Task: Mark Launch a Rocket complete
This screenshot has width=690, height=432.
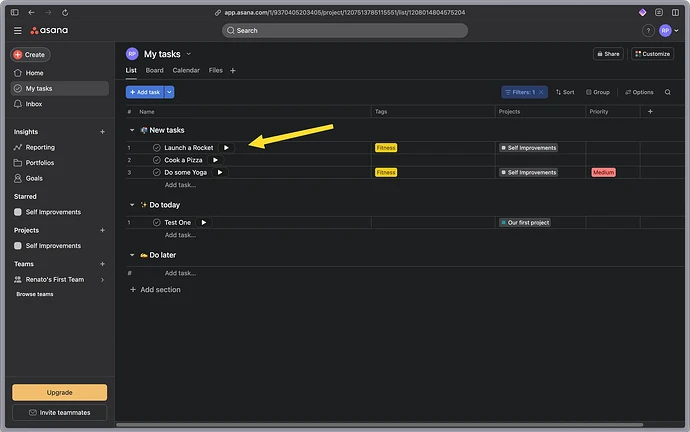Action: [156, 148]
